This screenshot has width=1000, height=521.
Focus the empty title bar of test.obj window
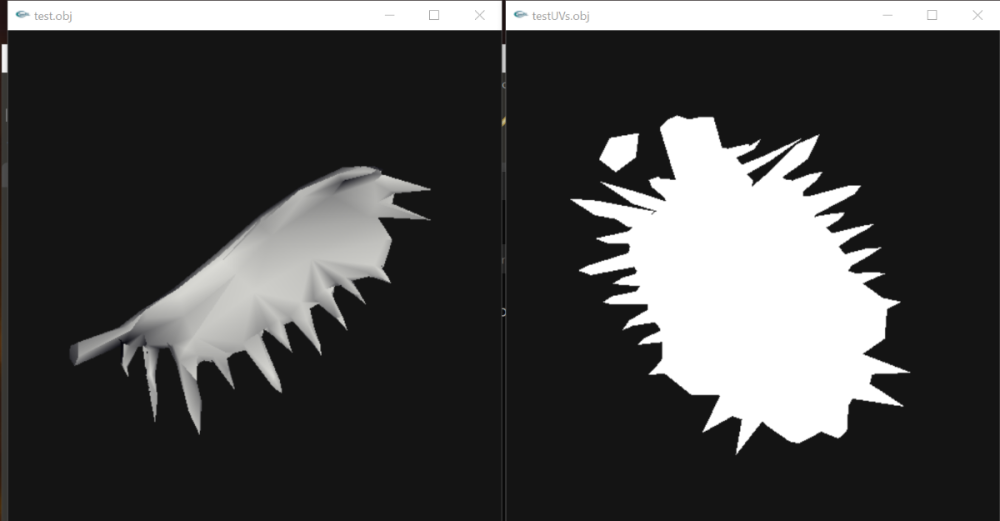tap(223, 15)
